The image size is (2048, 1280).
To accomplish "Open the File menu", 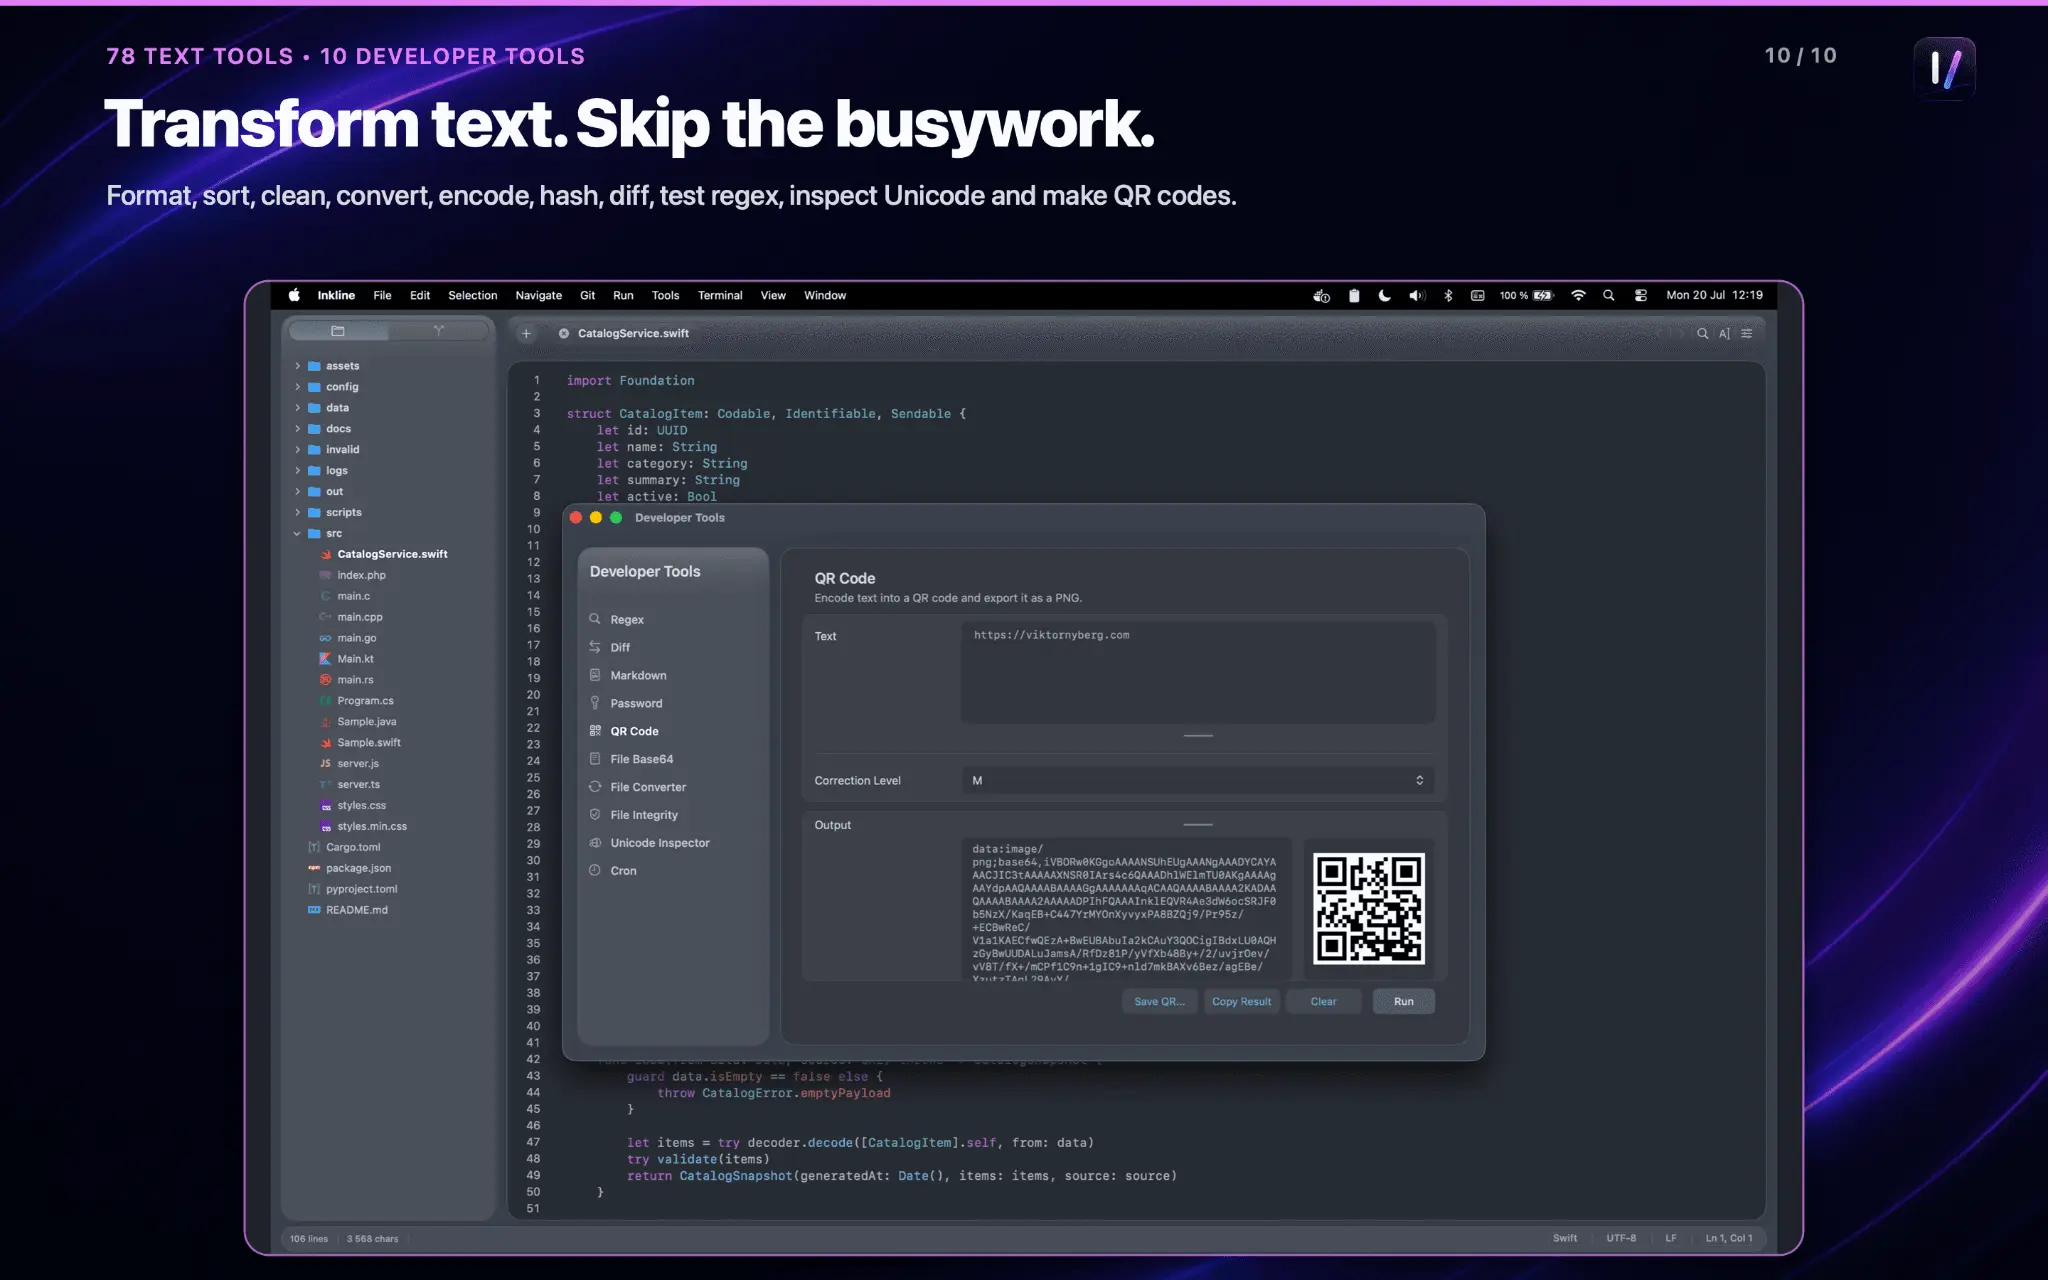I will (x=382, y=296).
